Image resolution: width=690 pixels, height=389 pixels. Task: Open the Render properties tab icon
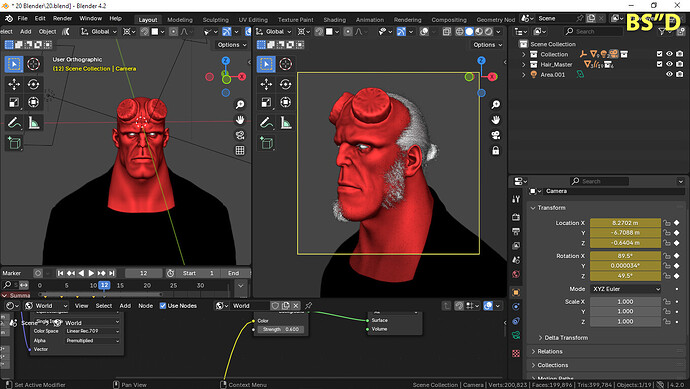coord(516,217)
